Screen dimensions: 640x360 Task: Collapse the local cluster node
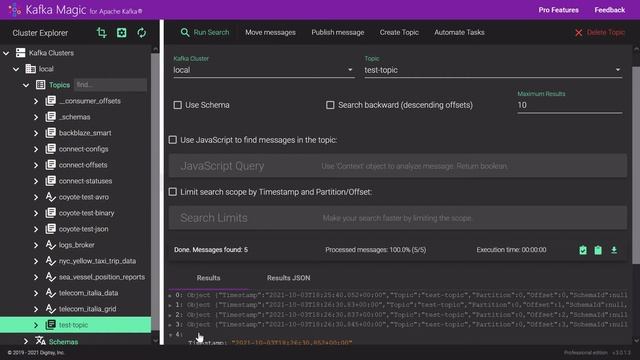click(x=16, y=69)
